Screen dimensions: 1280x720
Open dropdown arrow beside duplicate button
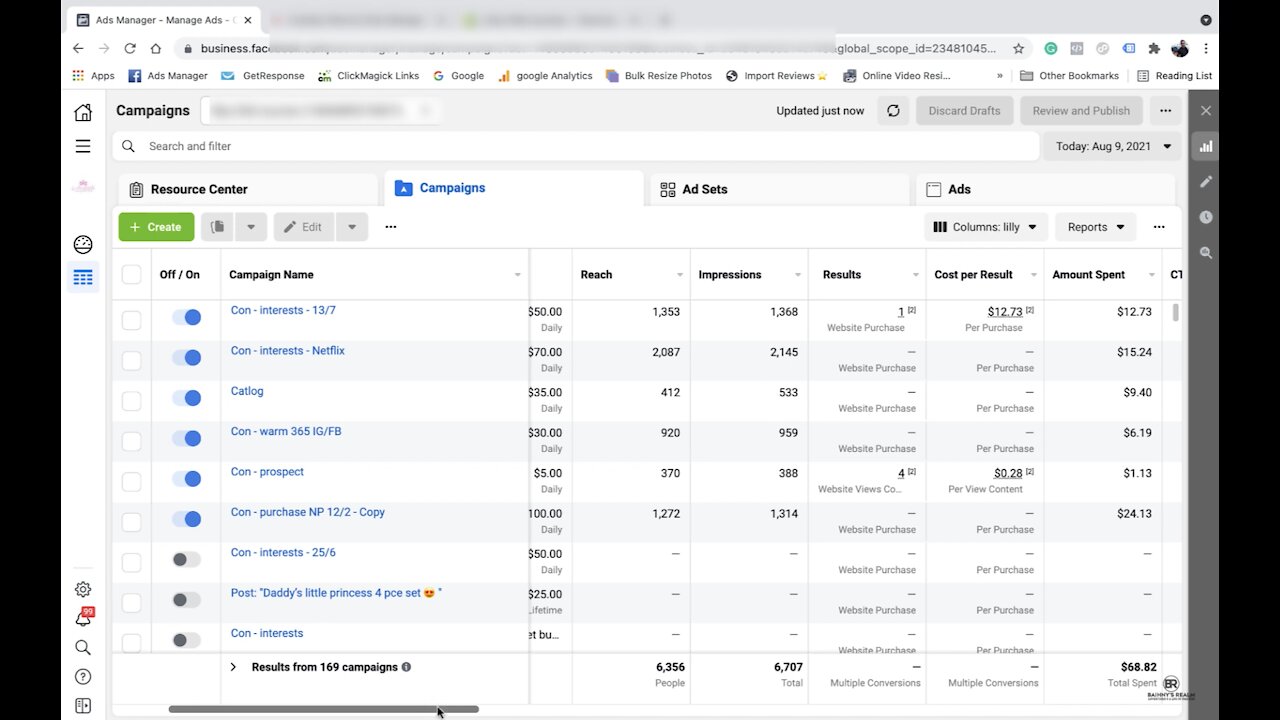pos(251,227)
